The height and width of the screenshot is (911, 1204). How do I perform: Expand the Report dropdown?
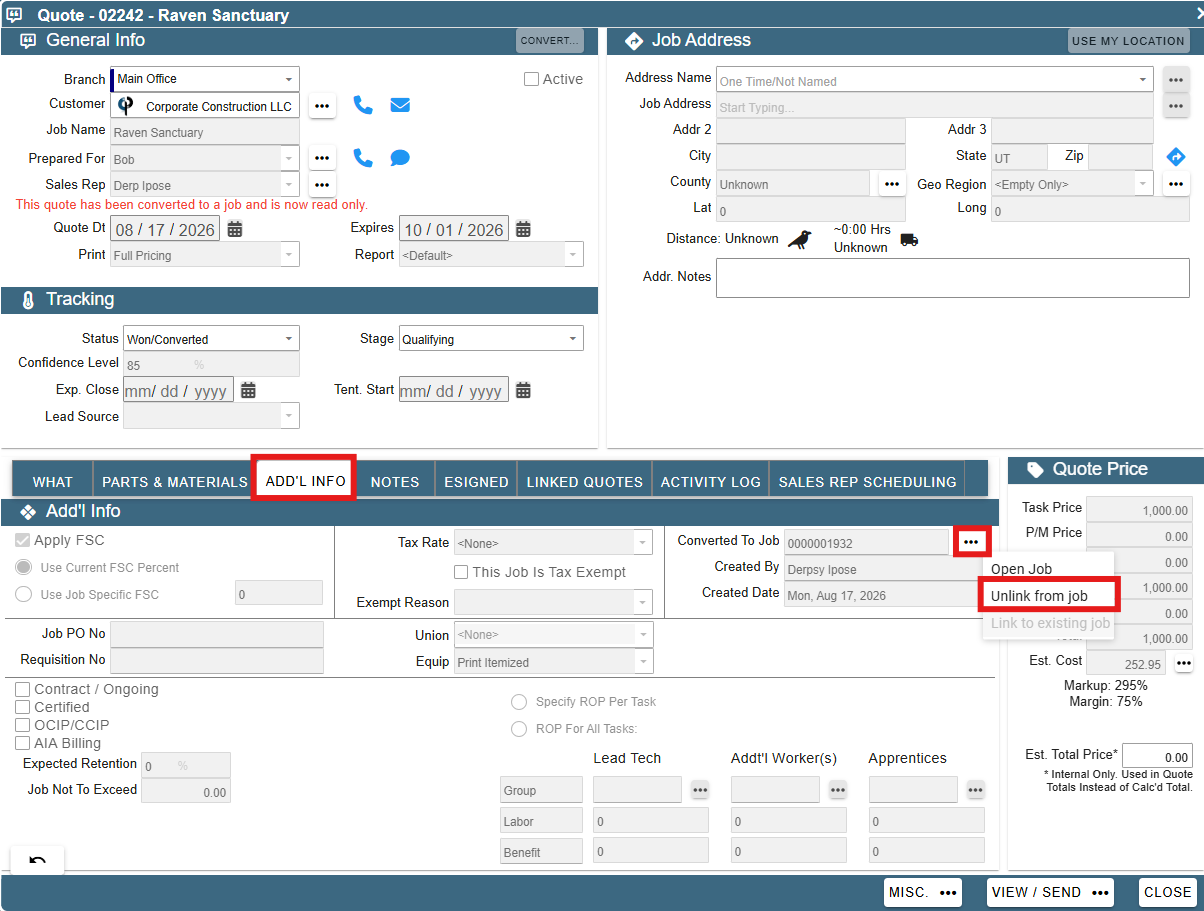click(x=573, y=255)
